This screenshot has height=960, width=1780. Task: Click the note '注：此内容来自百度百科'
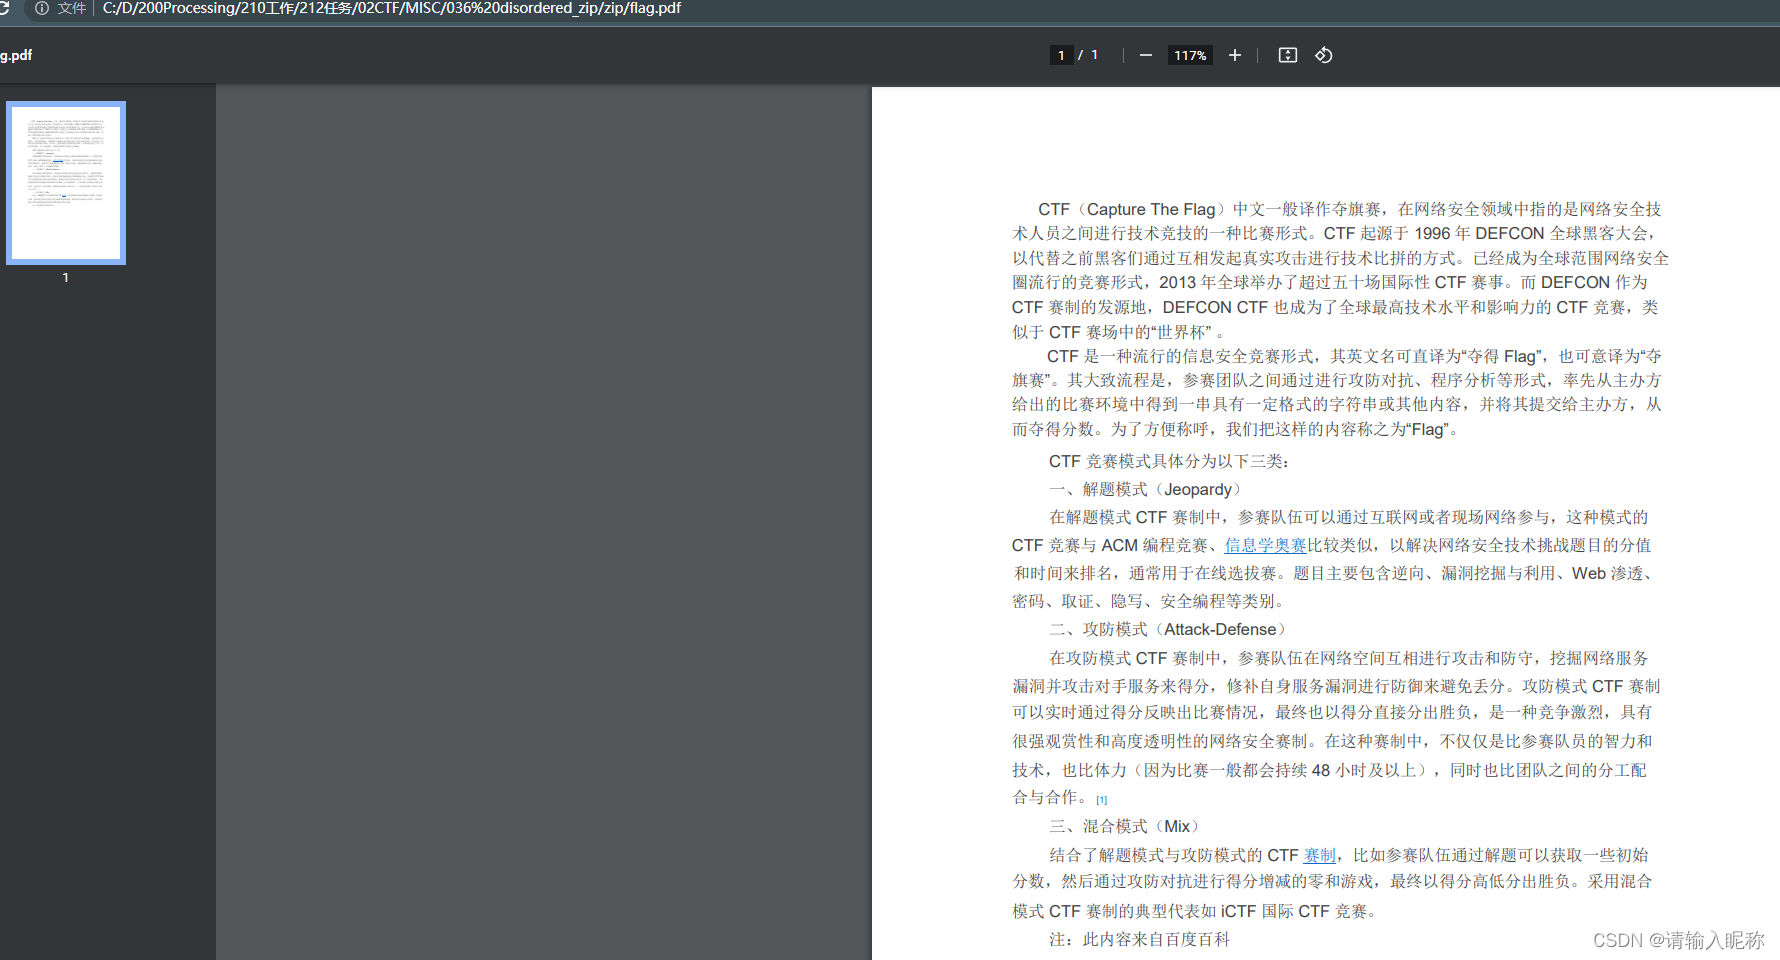pos(1139,939)
